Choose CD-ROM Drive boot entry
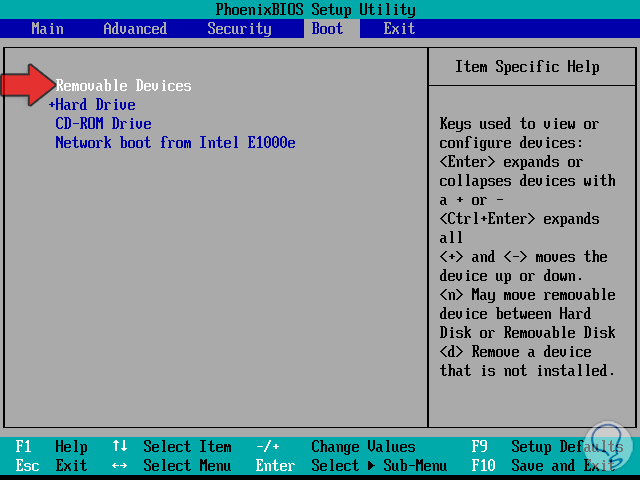This screenshot has height=480, width=640. [103, 124]
